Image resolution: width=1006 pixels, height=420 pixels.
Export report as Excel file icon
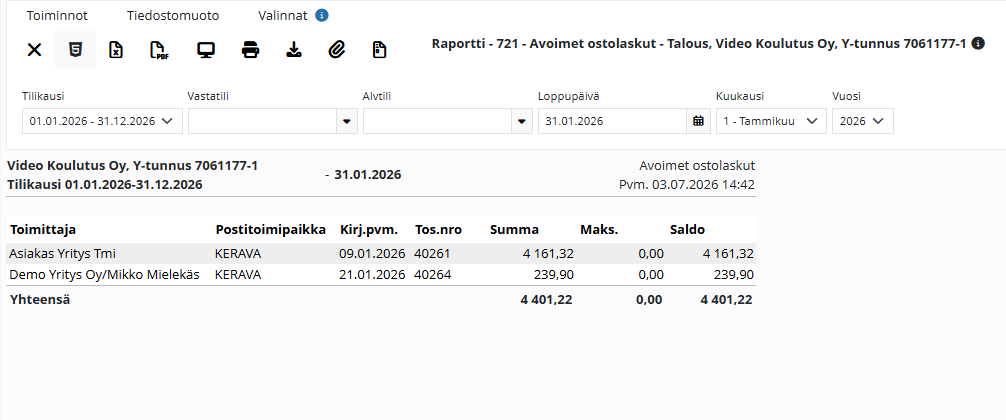[x=115, y=50]
